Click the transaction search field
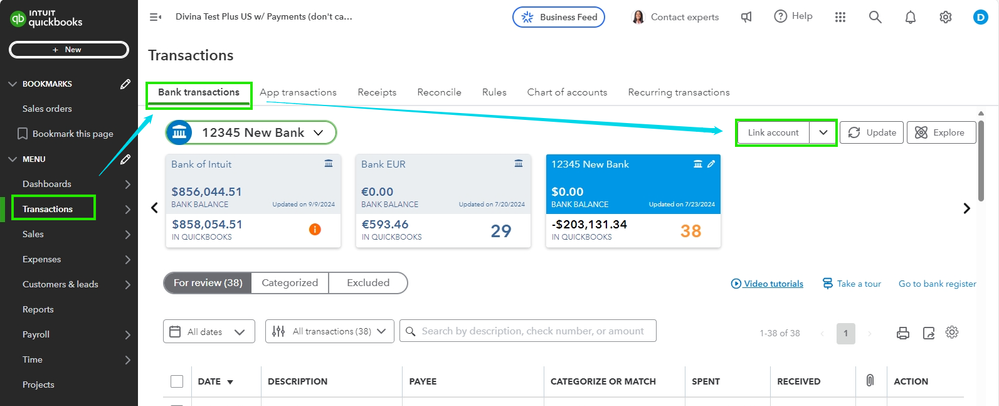This screenshot has width=999, height=406. [528, 331]
